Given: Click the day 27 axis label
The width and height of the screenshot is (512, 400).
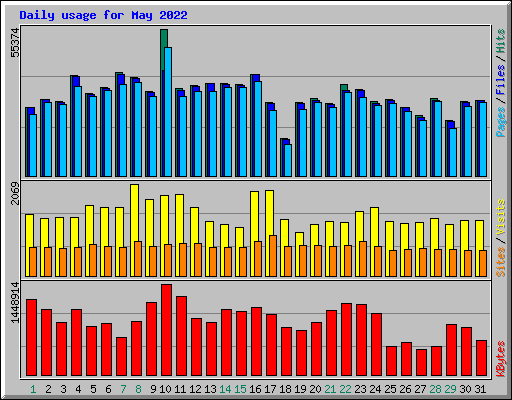Looking at the screenshot, I should 421,389.
